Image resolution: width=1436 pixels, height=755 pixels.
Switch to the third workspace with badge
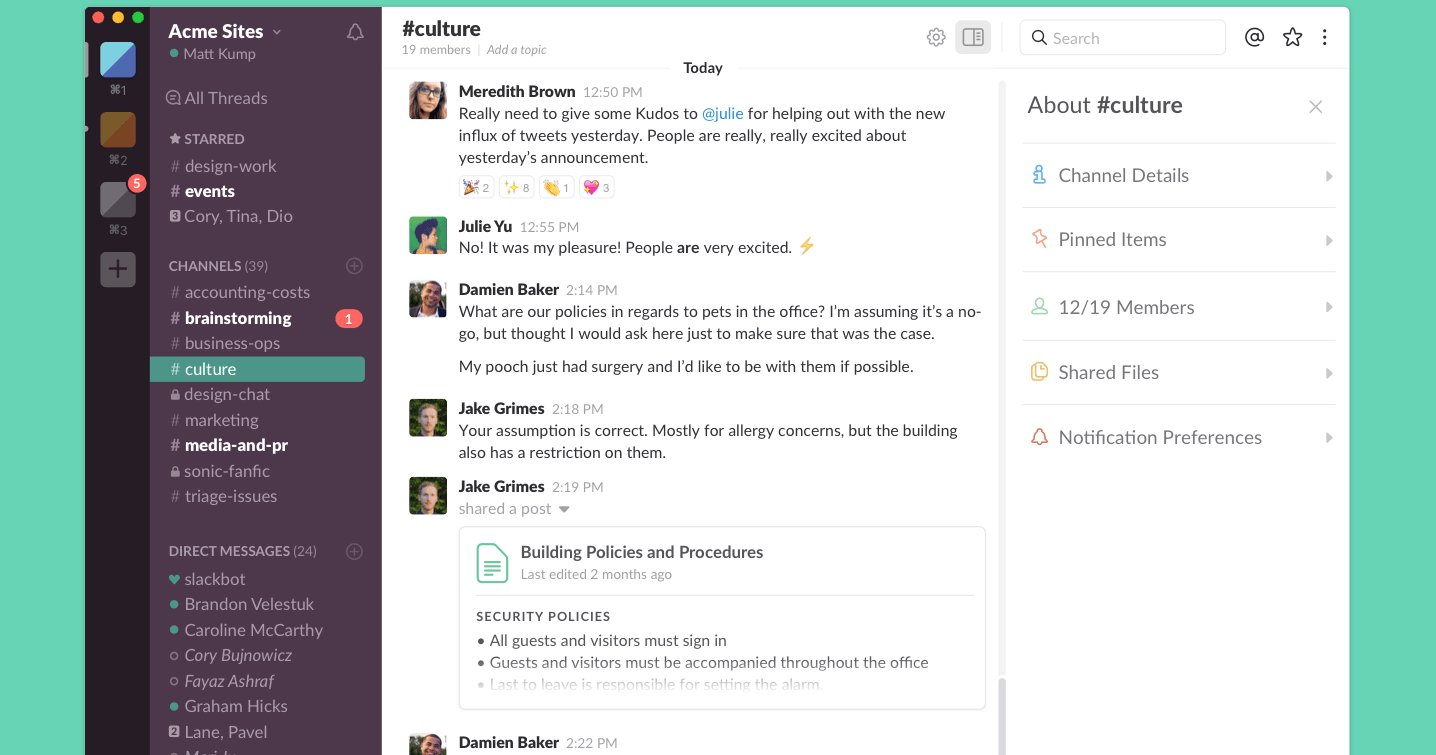point(118,199)
